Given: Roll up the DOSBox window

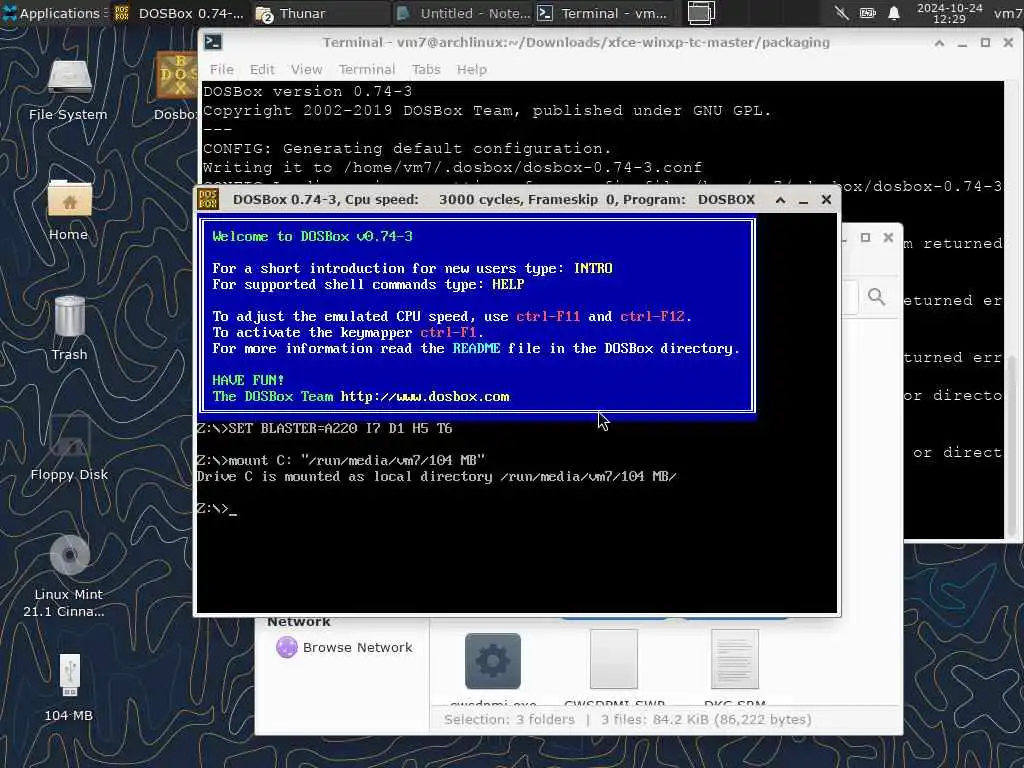Looking at the screenshot, I should 780,200.
